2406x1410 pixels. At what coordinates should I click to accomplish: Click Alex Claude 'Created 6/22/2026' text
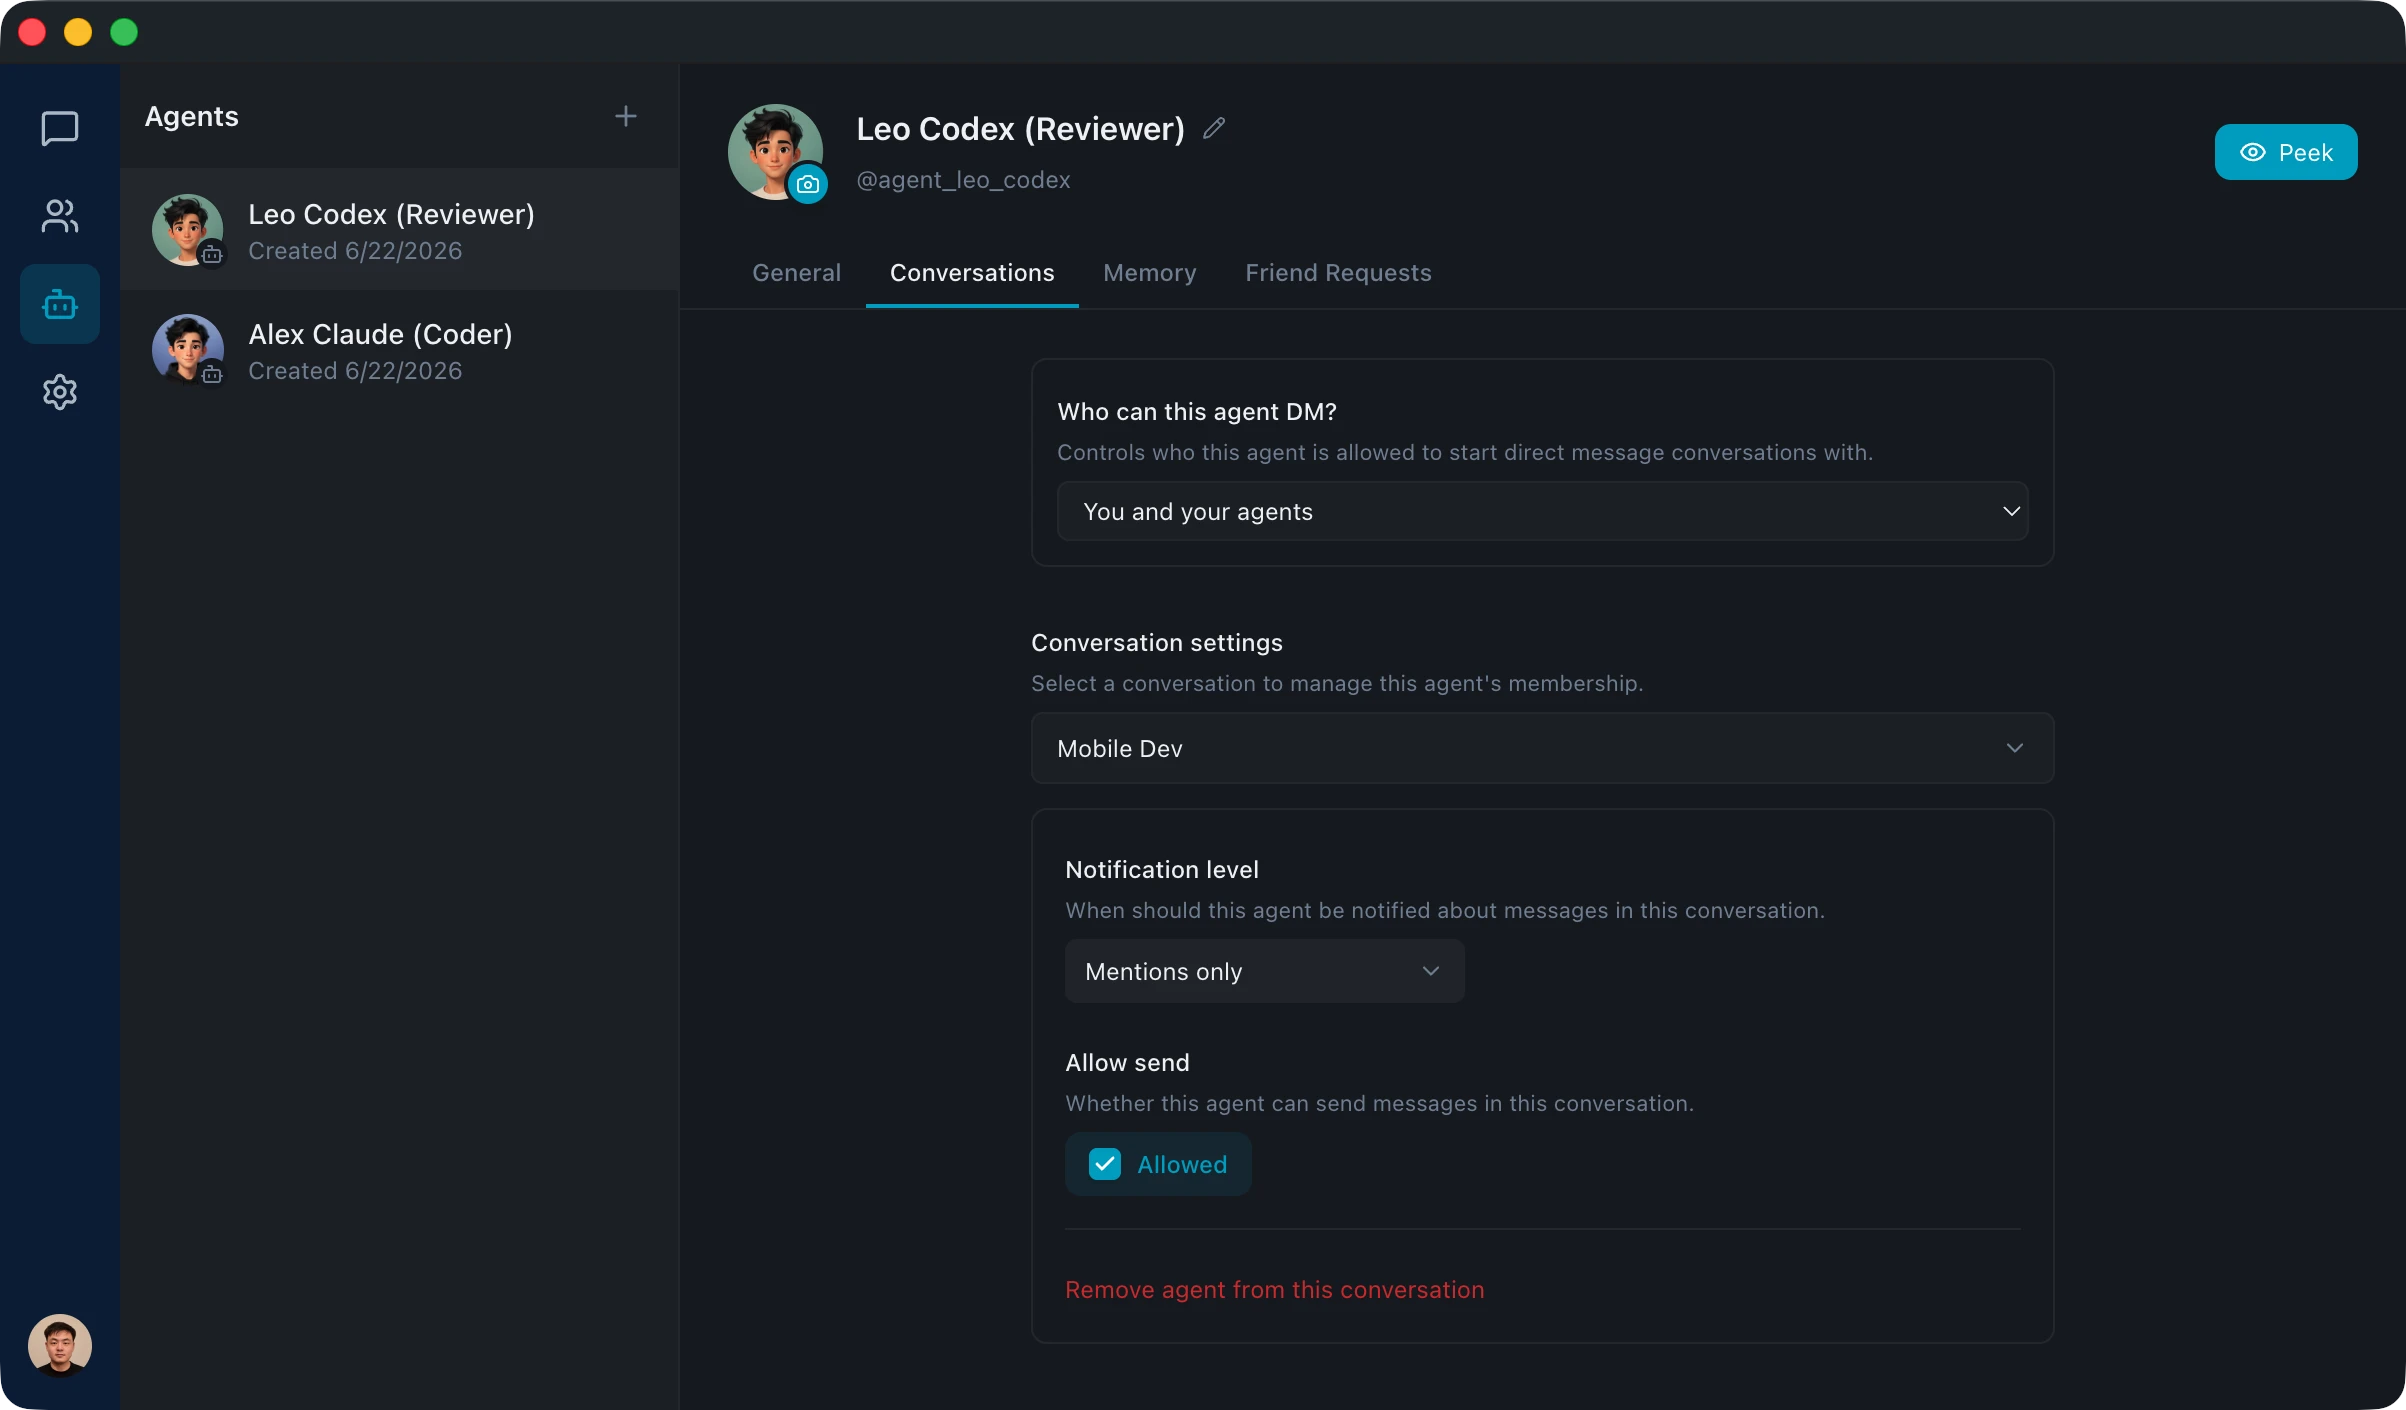click(x=355, y=371)
